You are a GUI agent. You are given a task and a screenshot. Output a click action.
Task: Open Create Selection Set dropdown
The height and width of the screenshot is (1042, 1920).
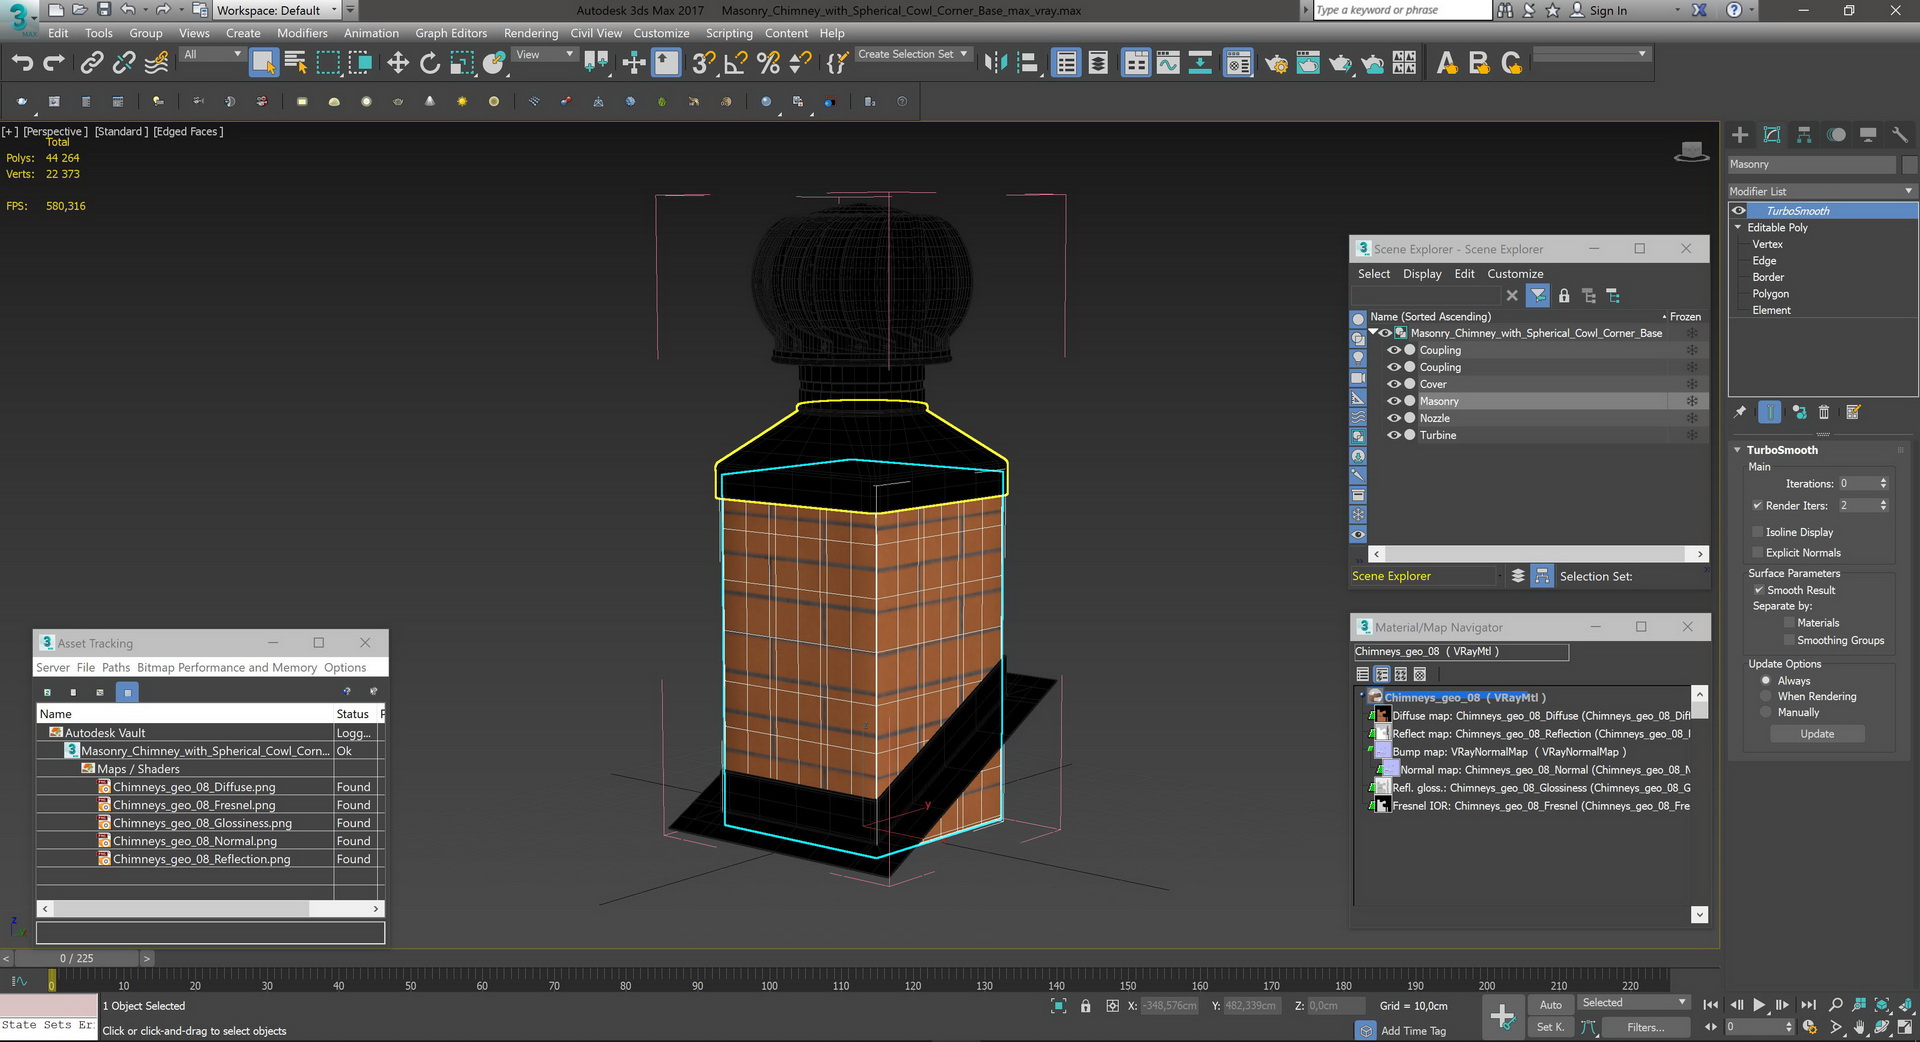(x=914, y=54)
